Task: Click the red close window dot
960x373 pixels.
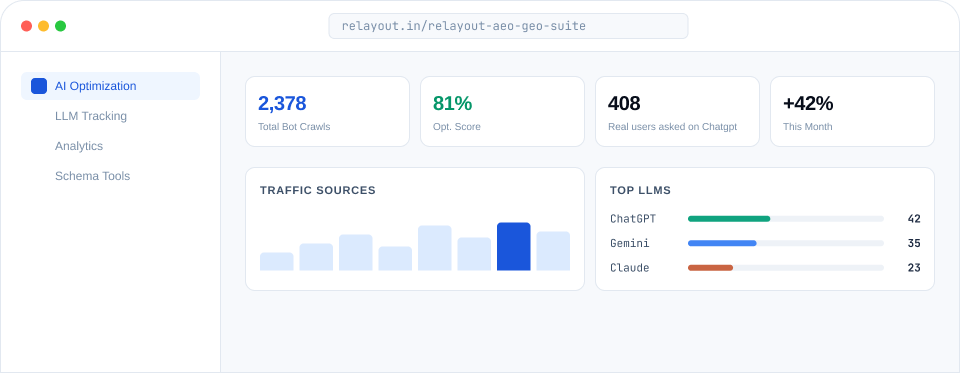Action: (x=26, y=26)
